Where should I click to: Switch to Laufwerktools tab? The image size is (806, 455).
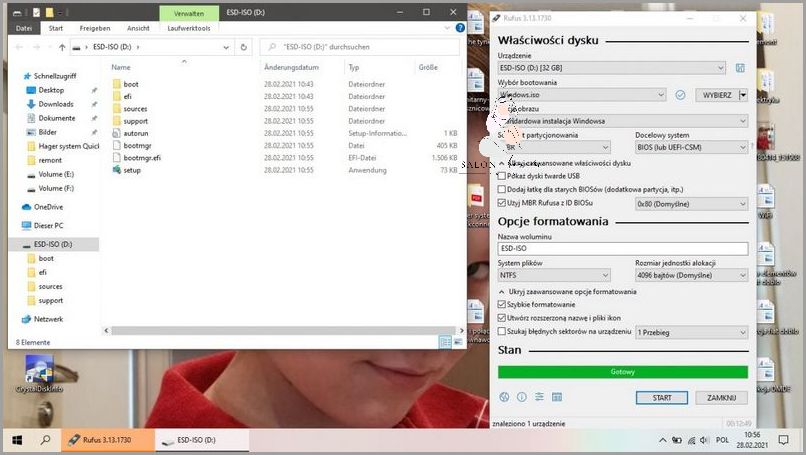tap(189, 28)
